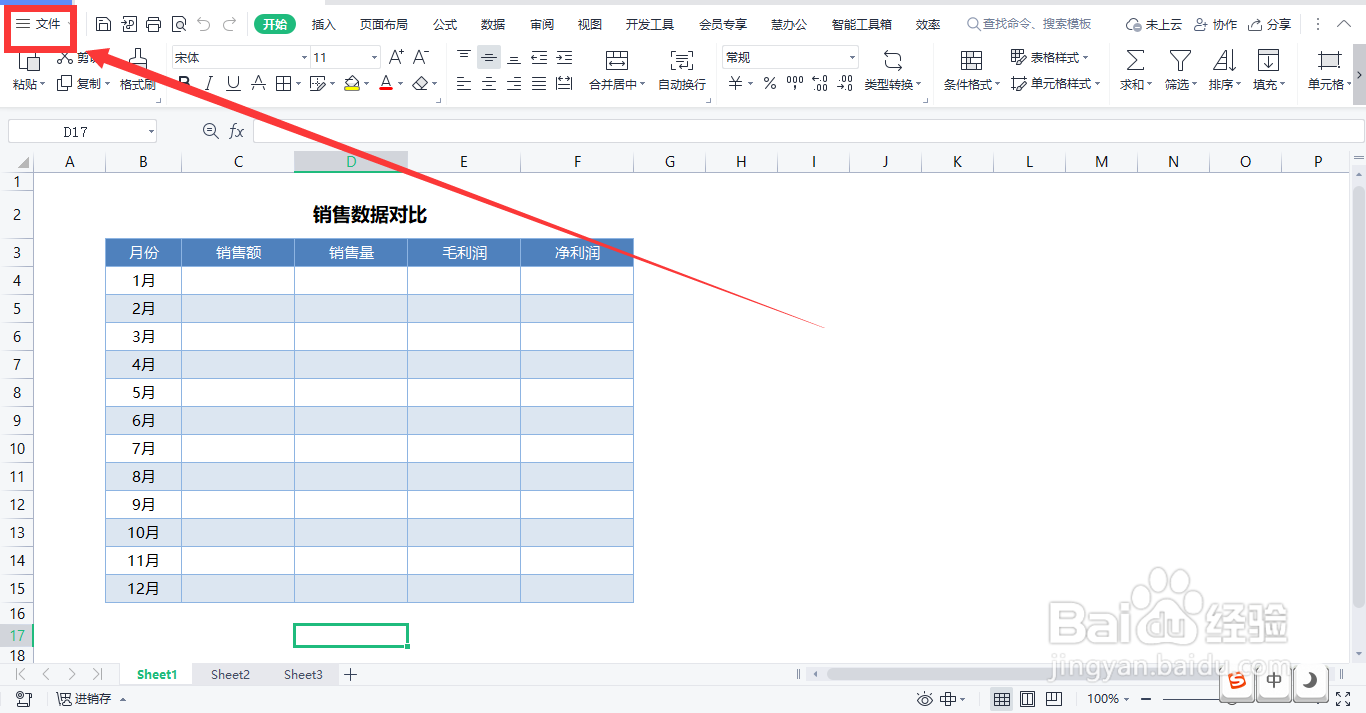Apply underline formatting

click(x=233, y=84)
